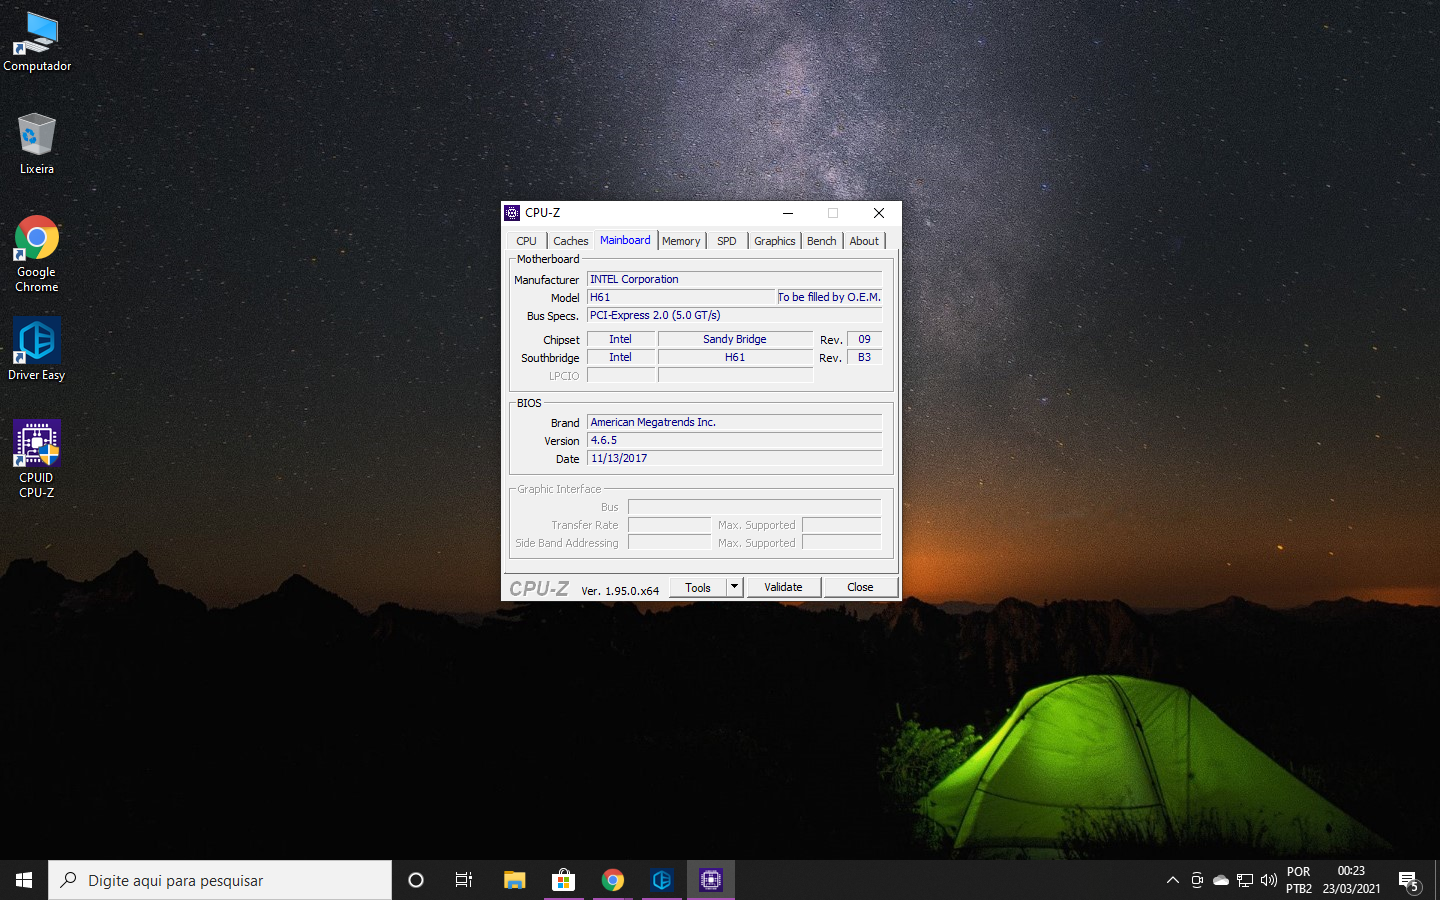
Task: Close CPU-Z with the X button
Action: [x=879, y=213]
